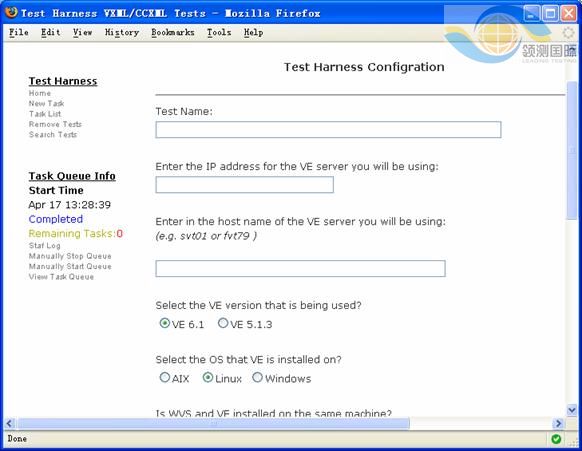Click the horizontal scrollbar right arrow
Image resolution: width=582 pixels, height=451 pixels.
click(x=558, y=423)
